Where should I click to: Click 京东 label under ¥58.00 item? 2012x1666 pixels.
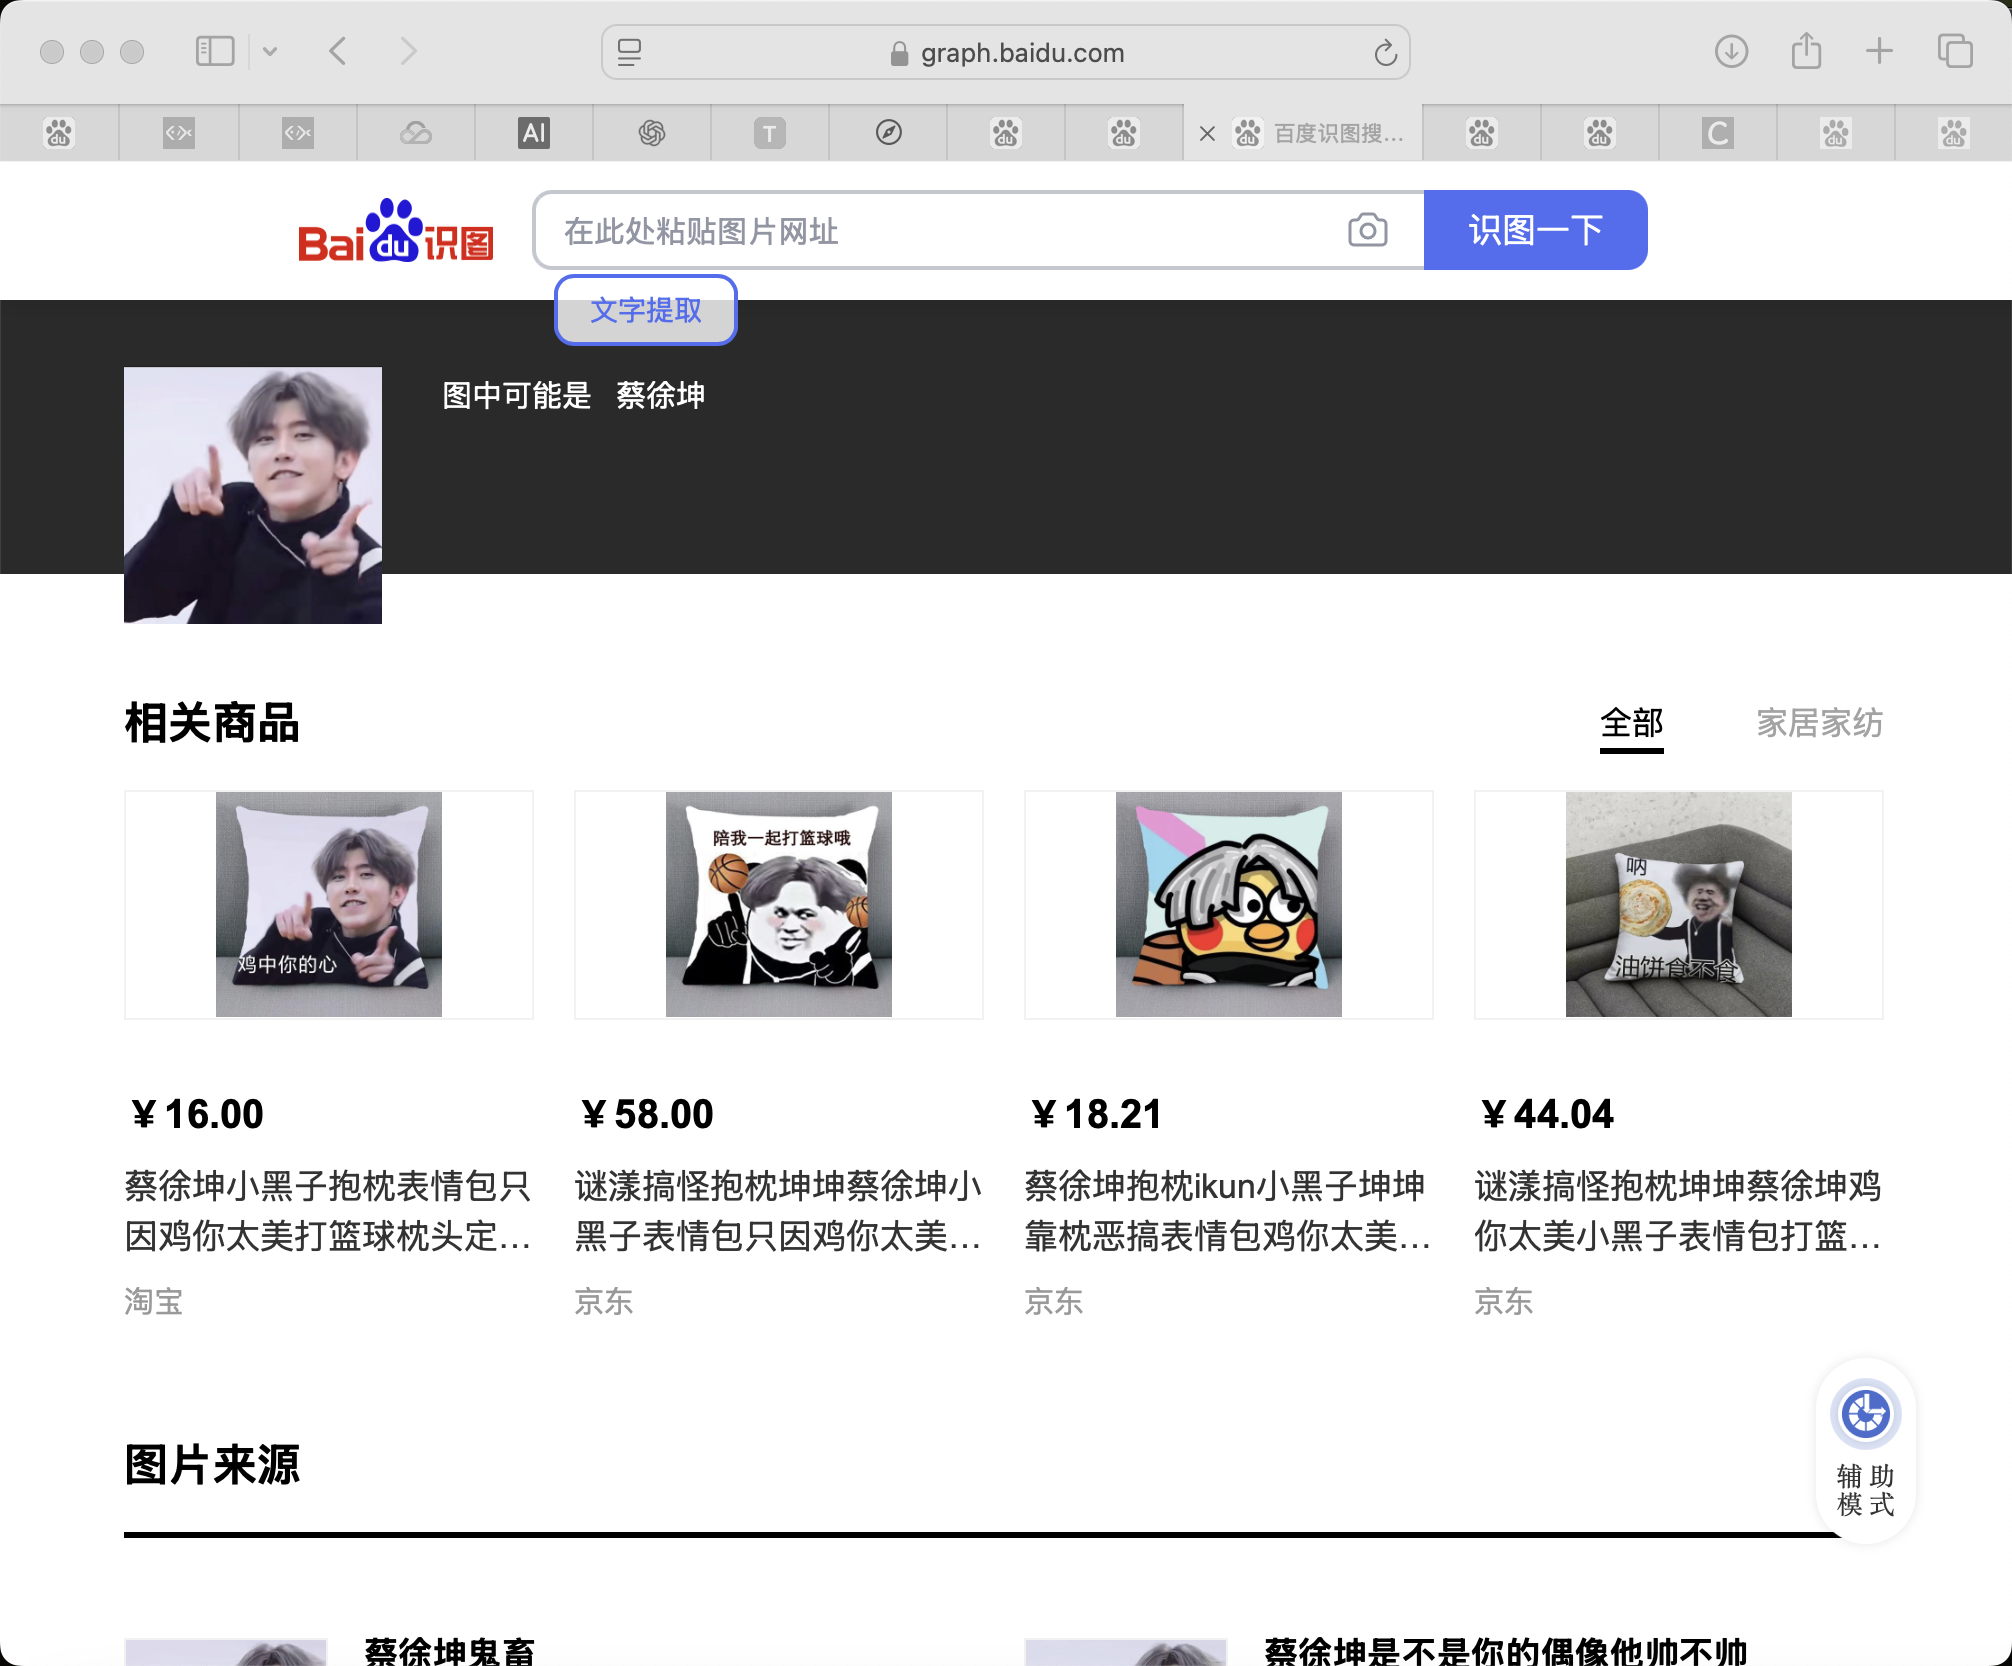[x=604, y=1301]
